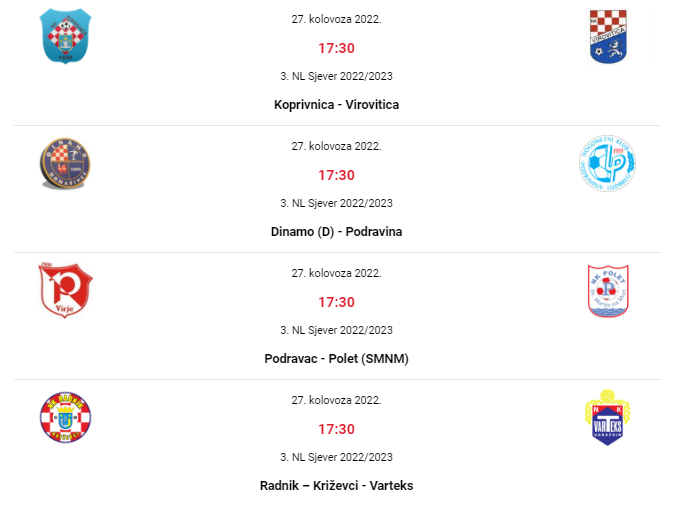The height and width of the screenshot is (521, 677).
Task: Open the NK Polet club crest
Action: (x=608, y=290)
